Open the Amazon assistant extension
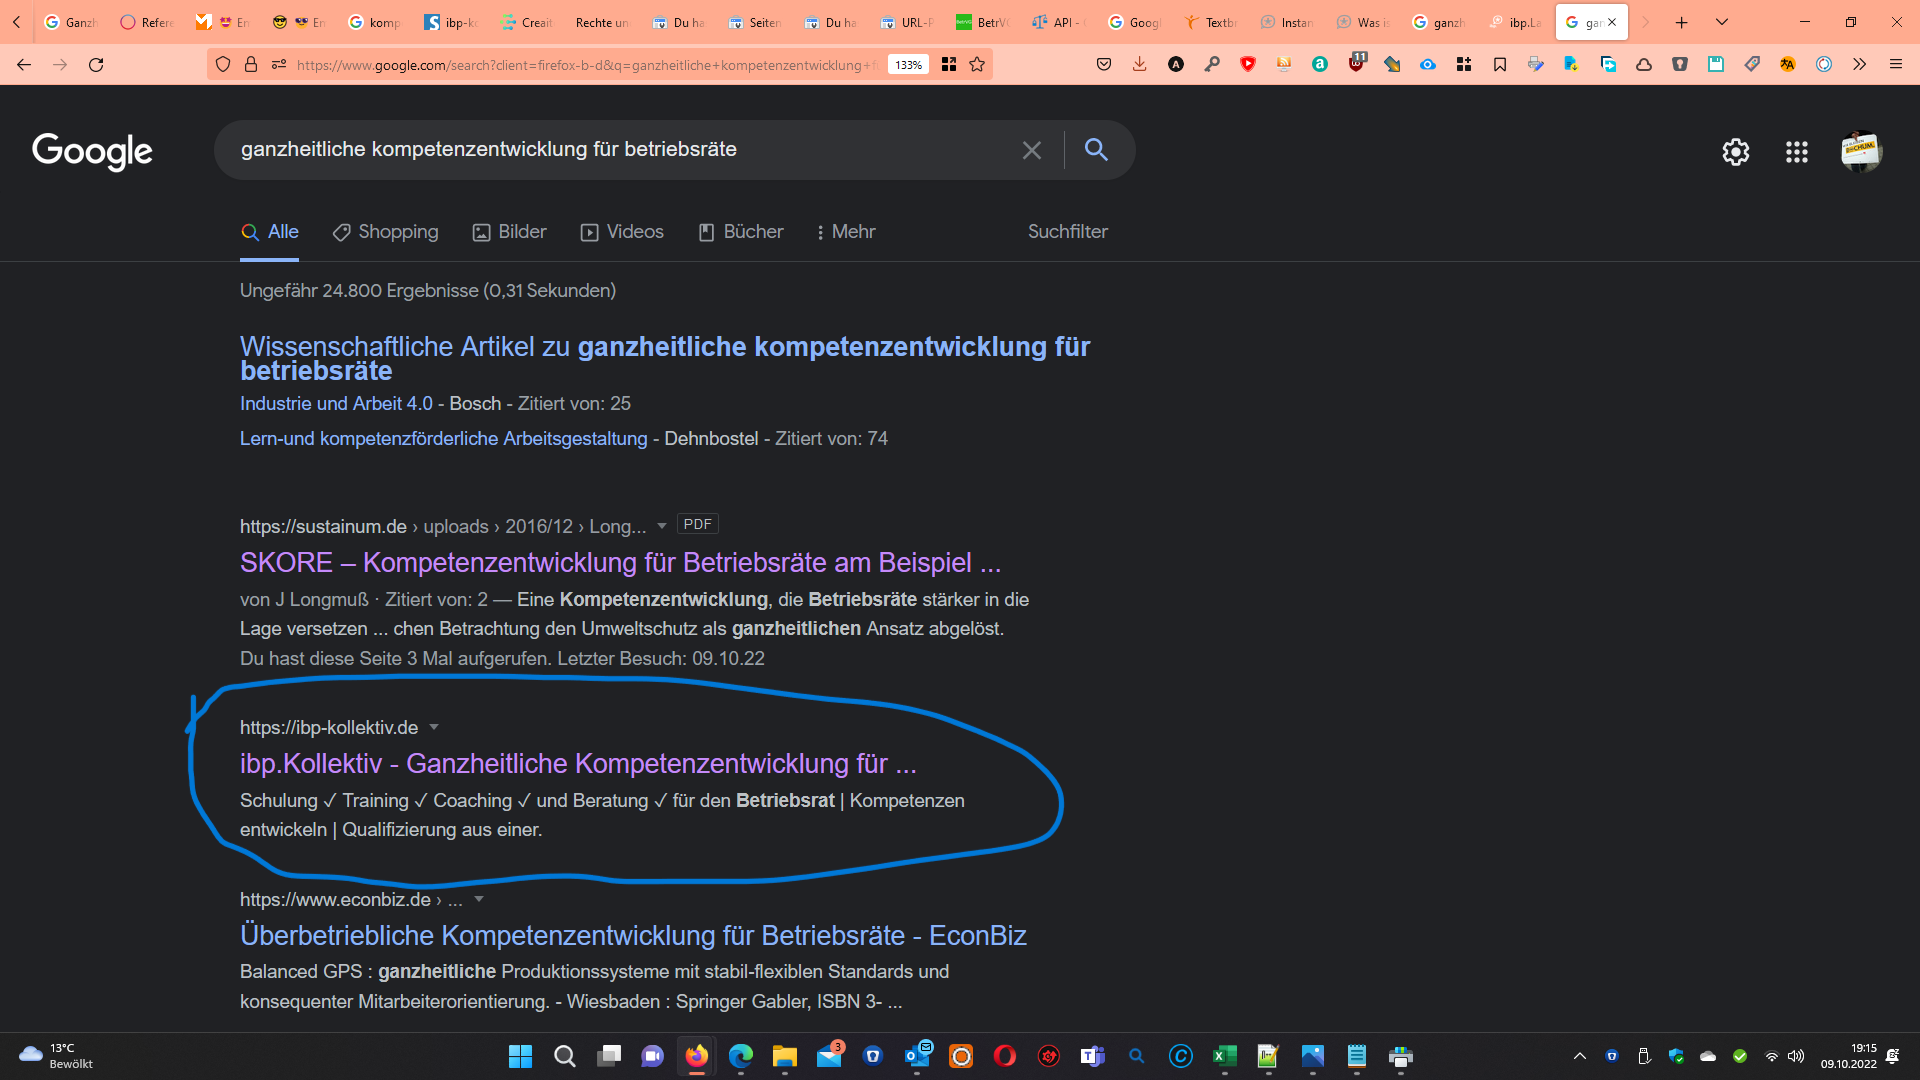Viewport: 1920px width, 1080px height. [x=1321, y=64]
